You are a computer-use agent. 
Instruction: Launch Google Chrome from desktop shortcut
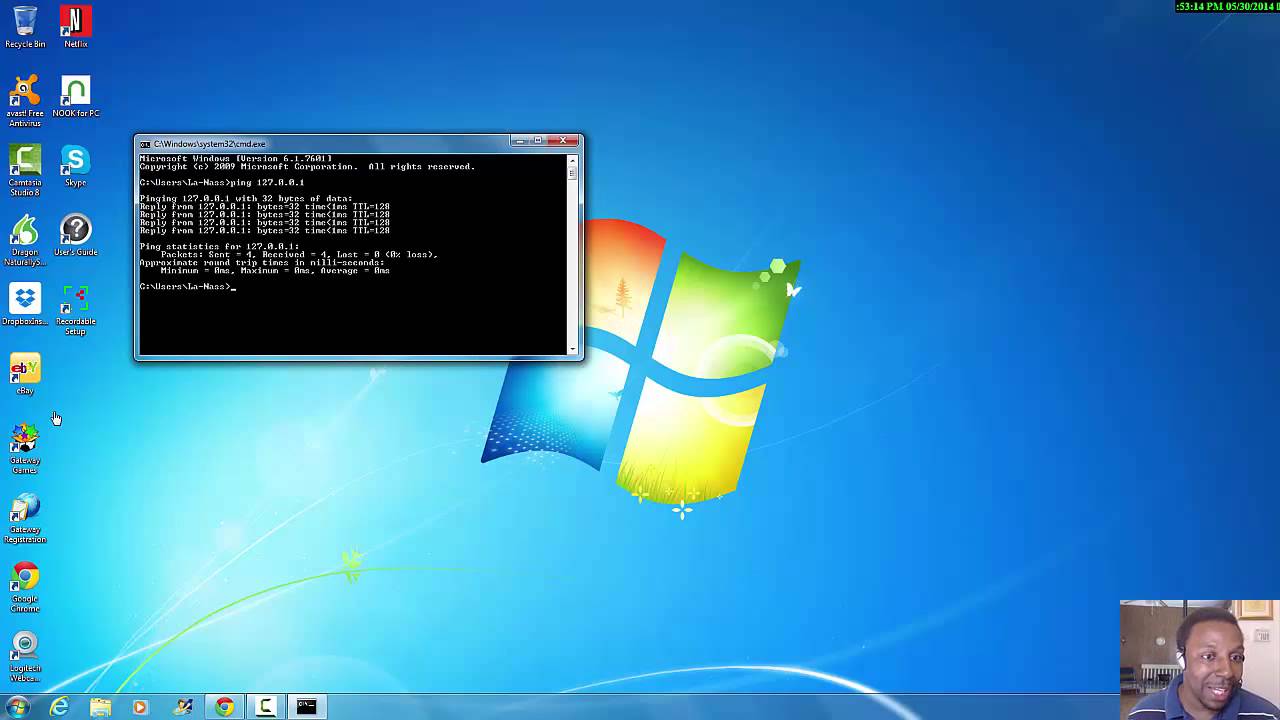25,587
